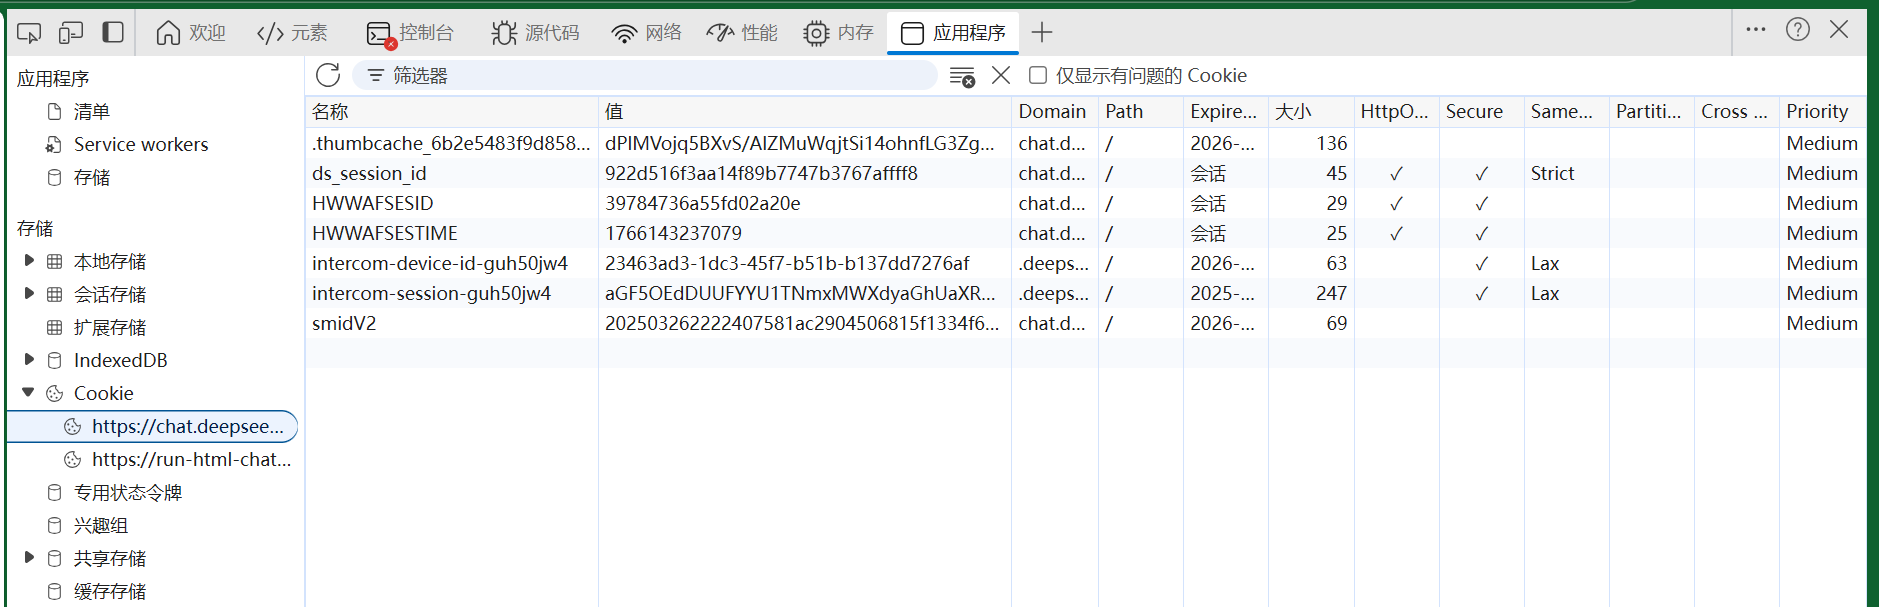Click value 23463ad3-1dc3-45f7-b51b-b137dd7276af
The width and height of the screenshot is (1879, 607).
point(787,263)
